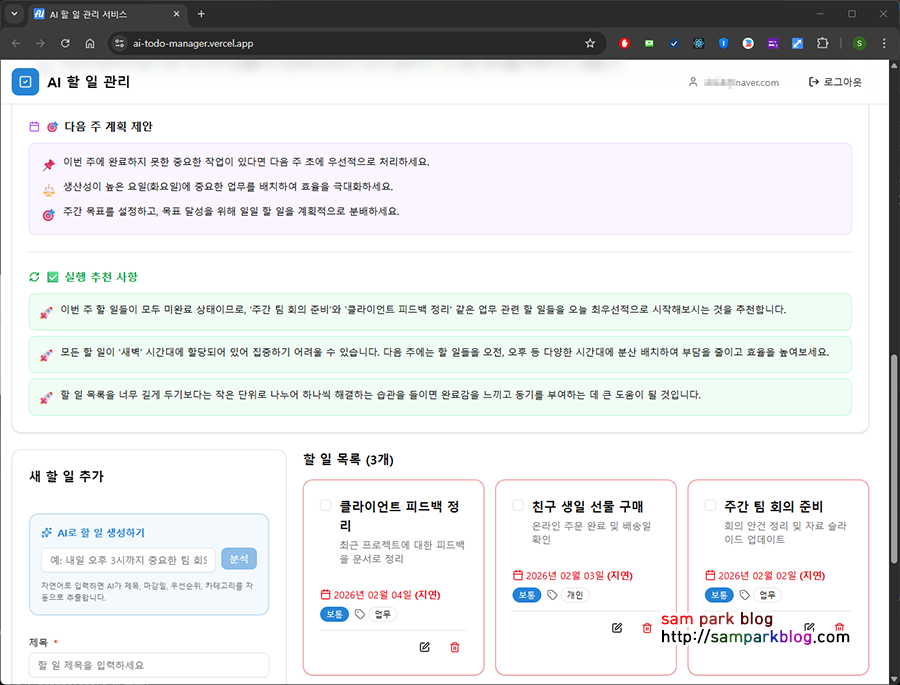900x685 pixels.
Task: Click the AI 할 일 input field
Action: point(129,559)
